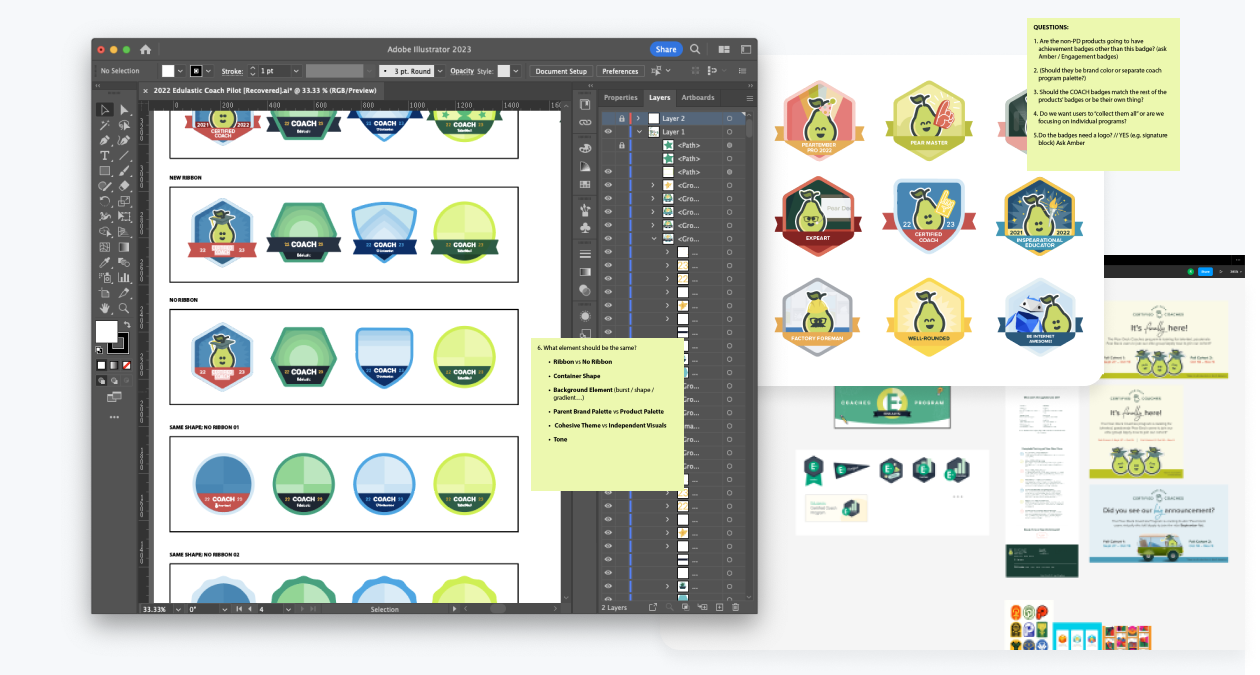Toggle the lock on Layer 2

point(622,119)
